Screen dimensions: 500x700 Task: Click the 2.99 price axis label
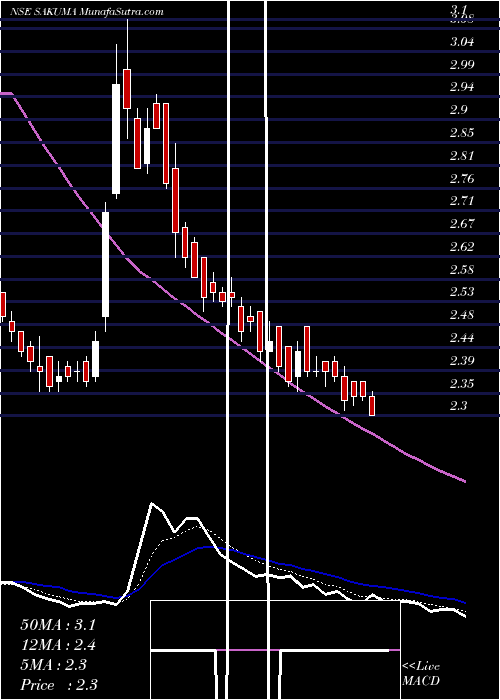pyautogui.click(x=462, y=65)
